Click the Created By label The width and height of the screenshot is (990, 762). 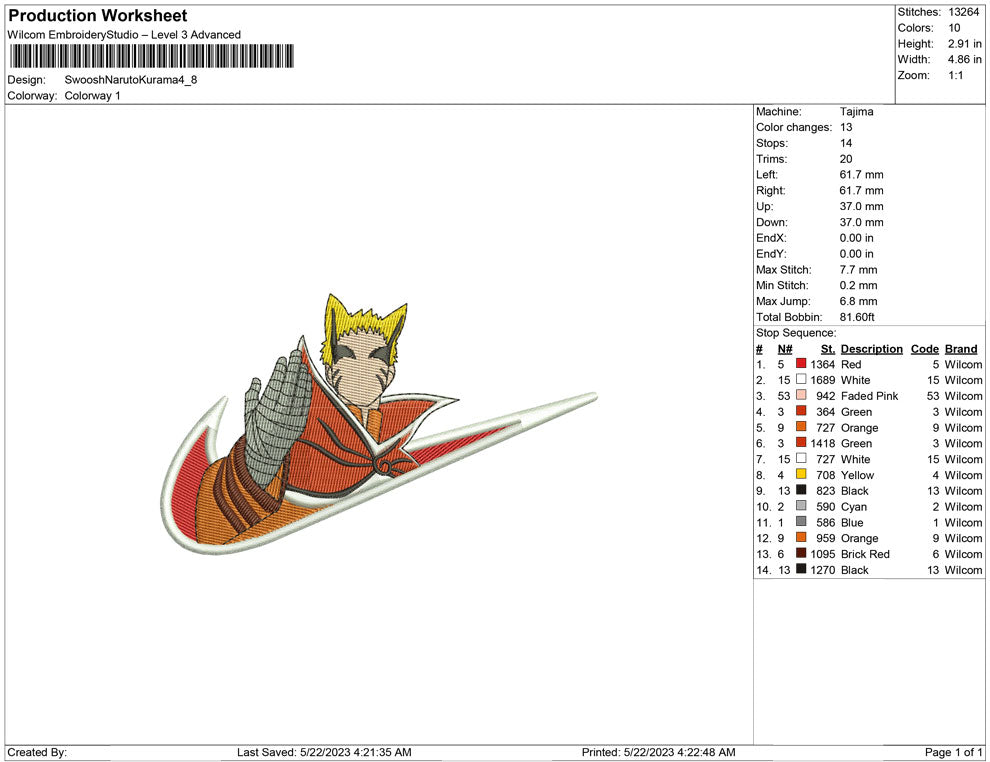pos(37,752)
